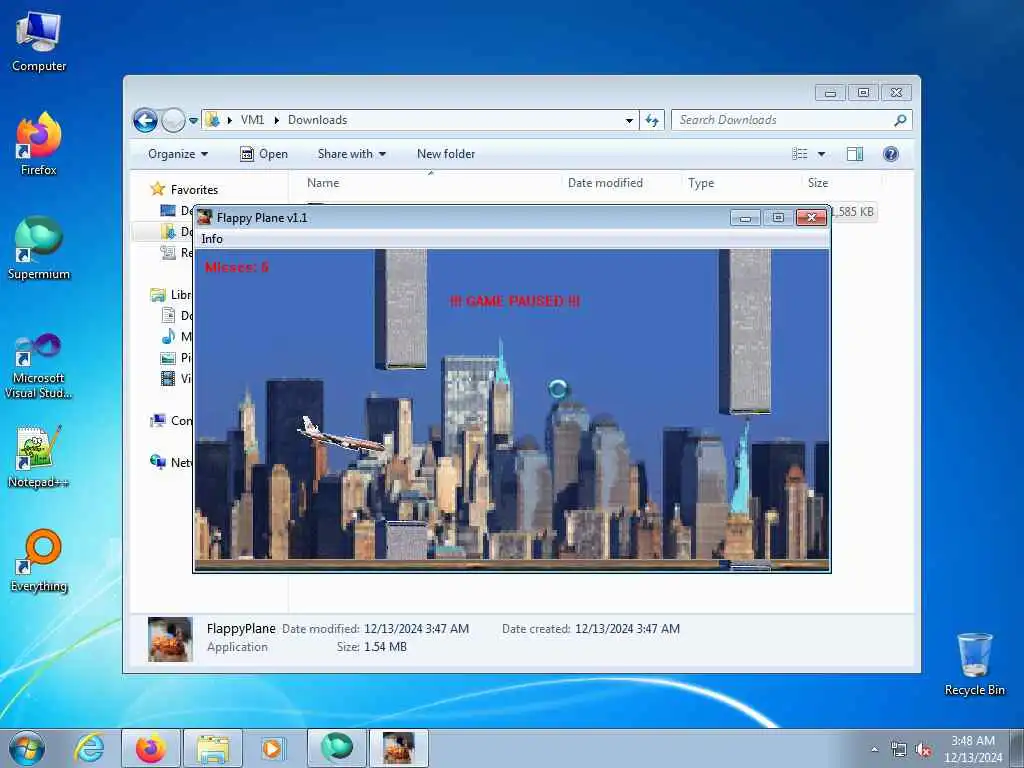Image resolution: width=1024 pixels, height=768 pixels.
Task: Switch to File Explorer taskbar button
Action: (x=213, y=748)
